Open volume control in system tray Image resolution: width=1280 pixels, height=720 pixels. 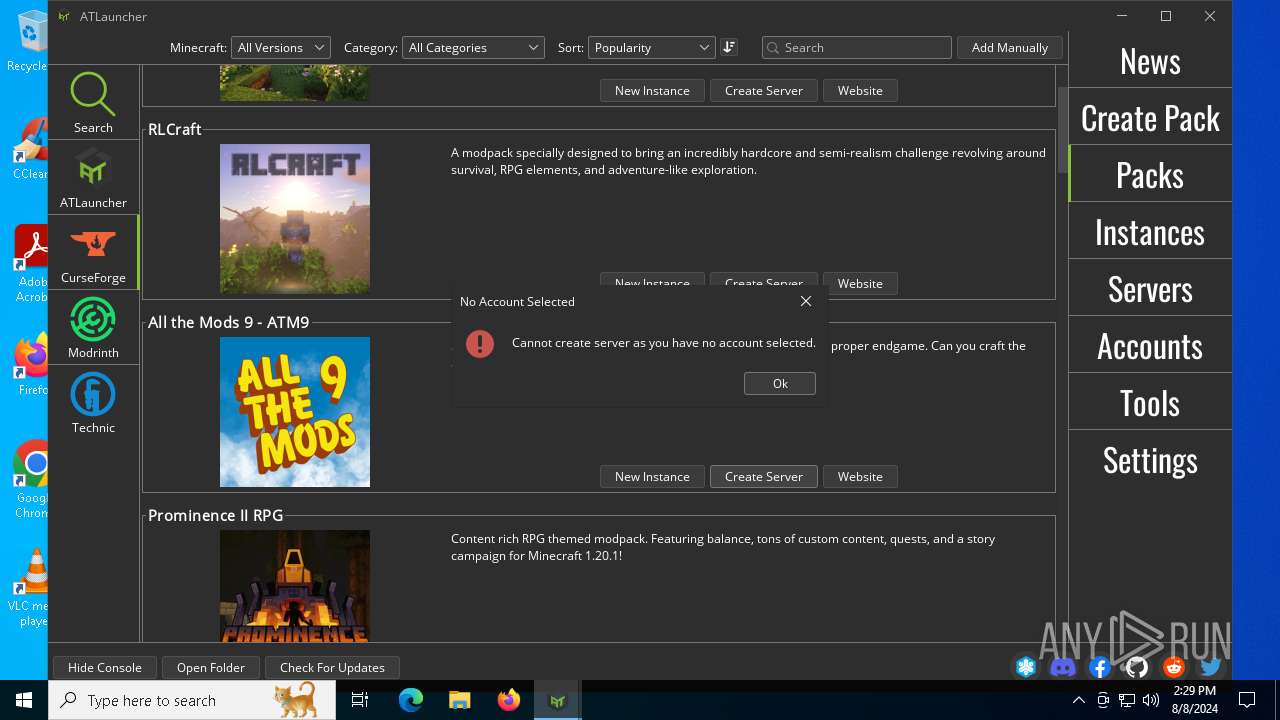click(x=1151, y=700)
